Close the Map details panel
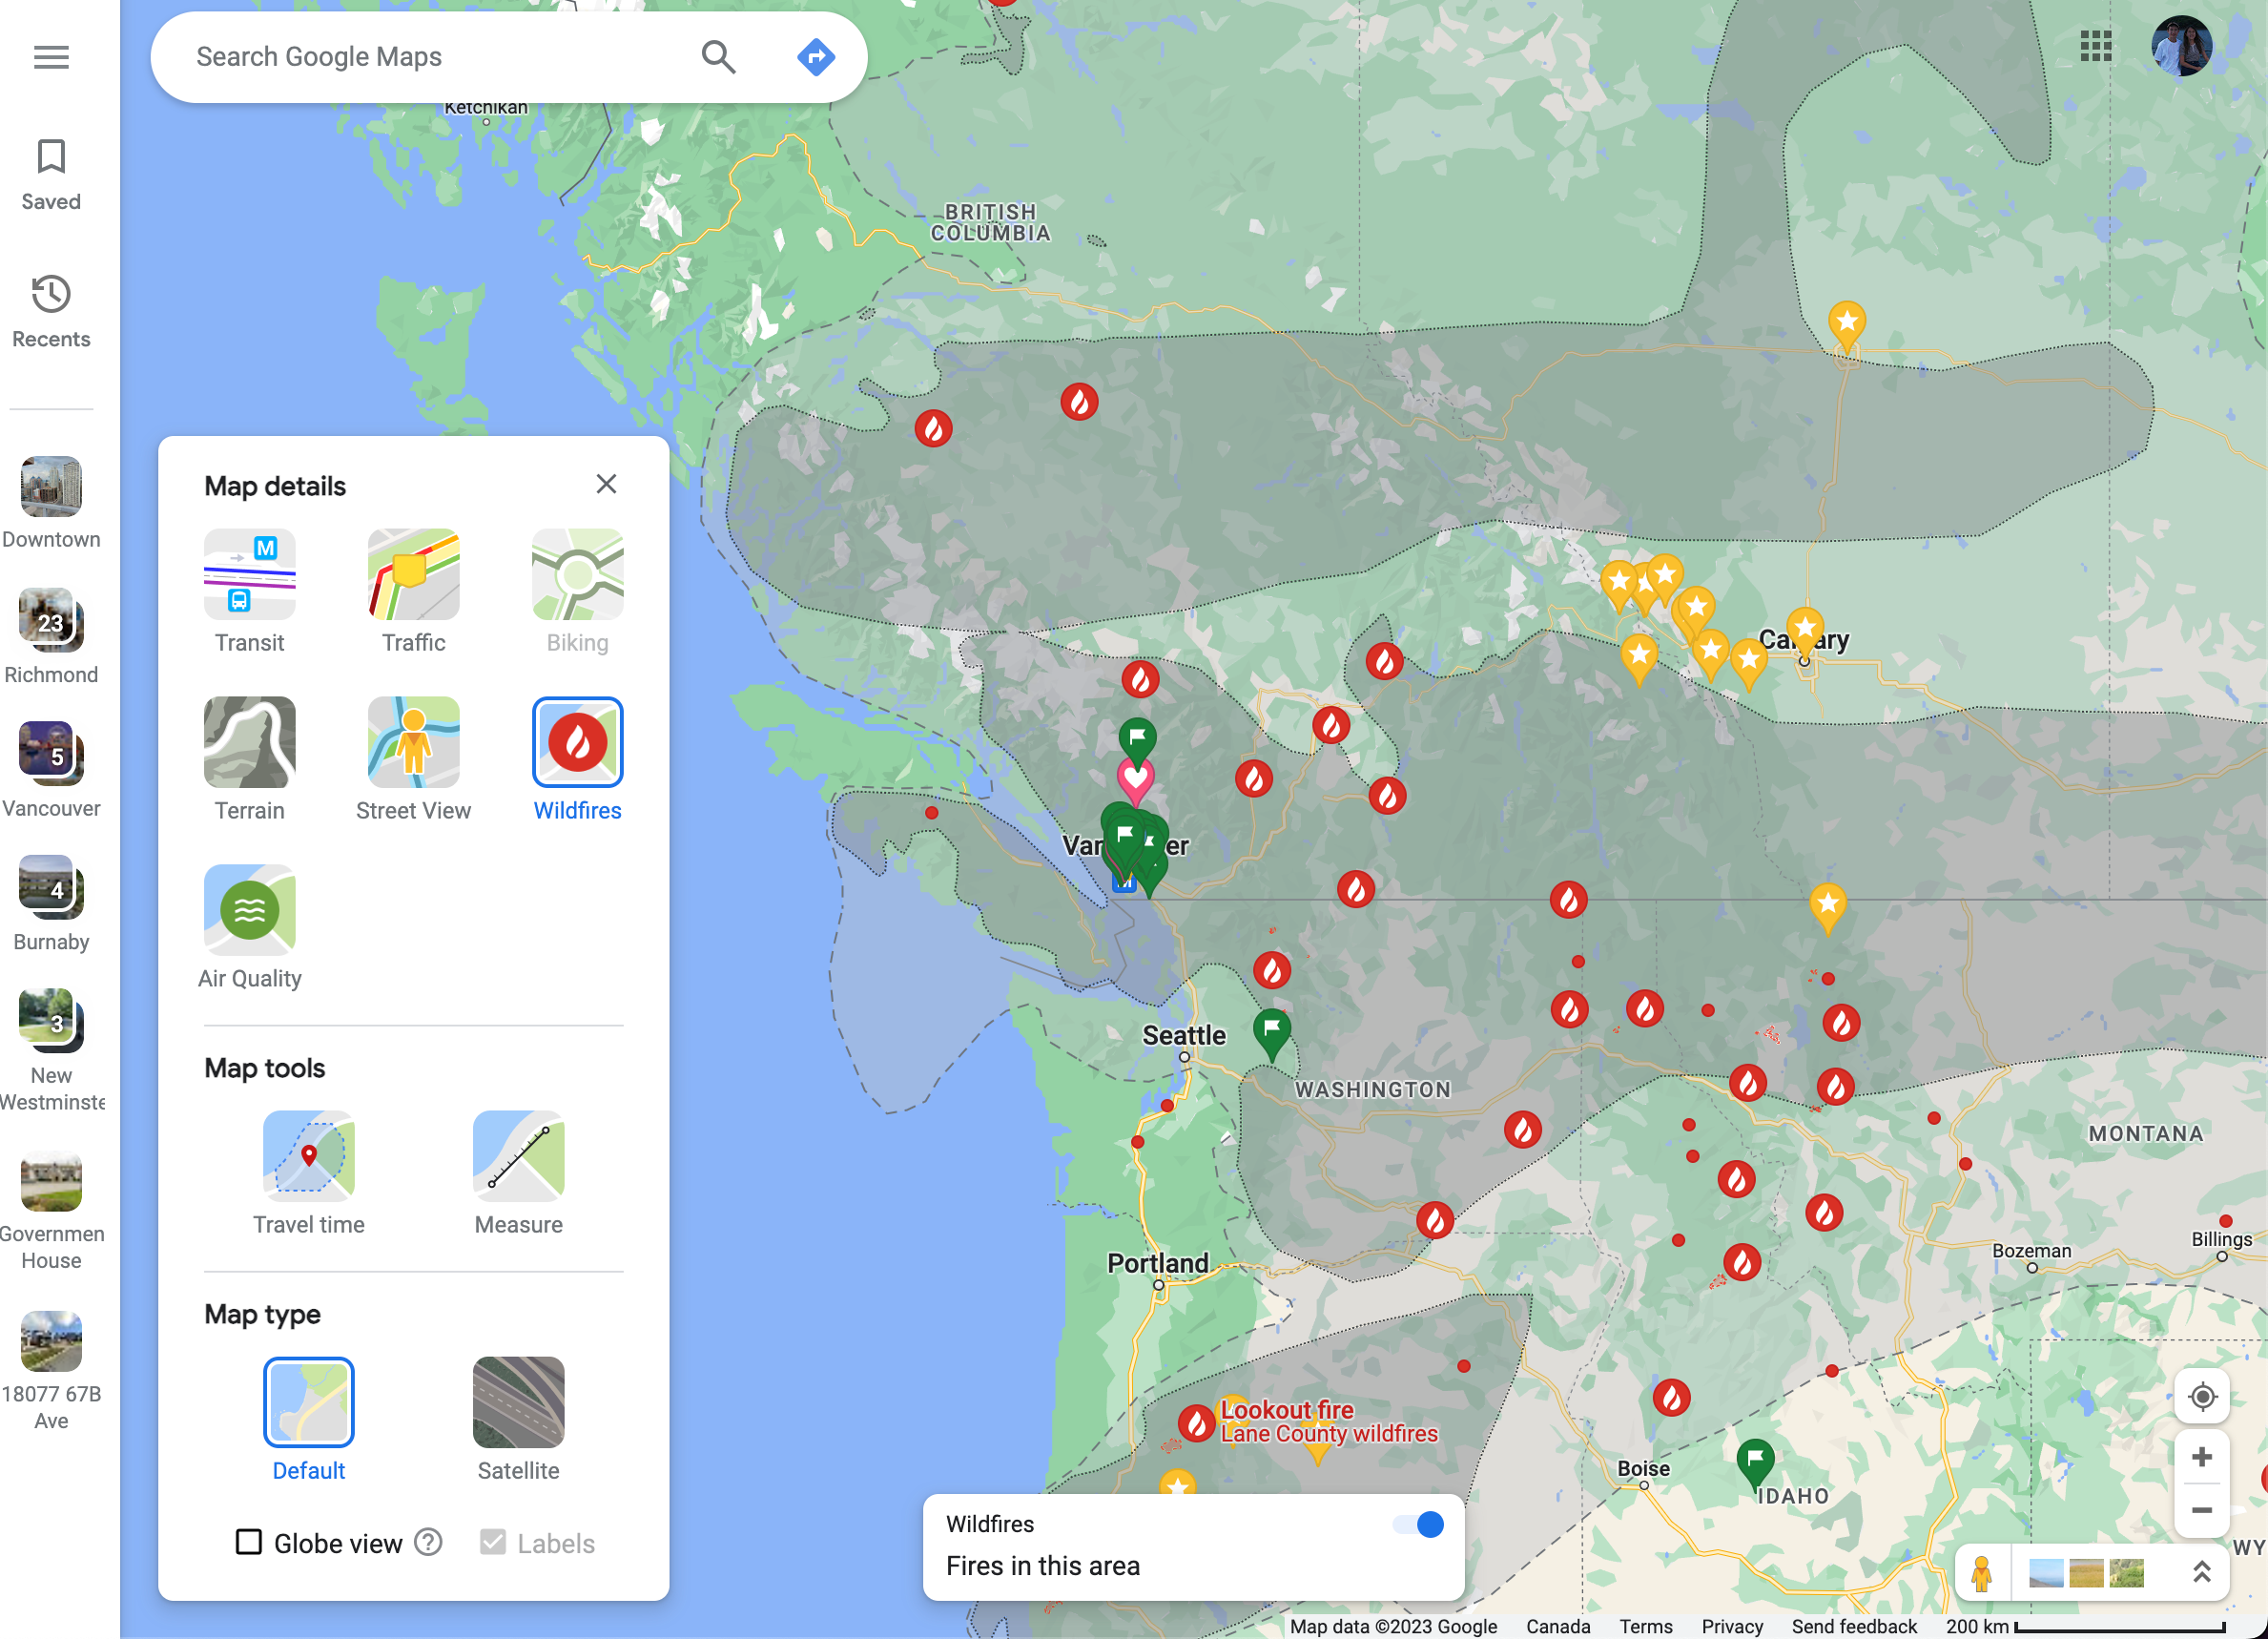Viewport: 2268px width, 1639px height. (x=606, y=484)
